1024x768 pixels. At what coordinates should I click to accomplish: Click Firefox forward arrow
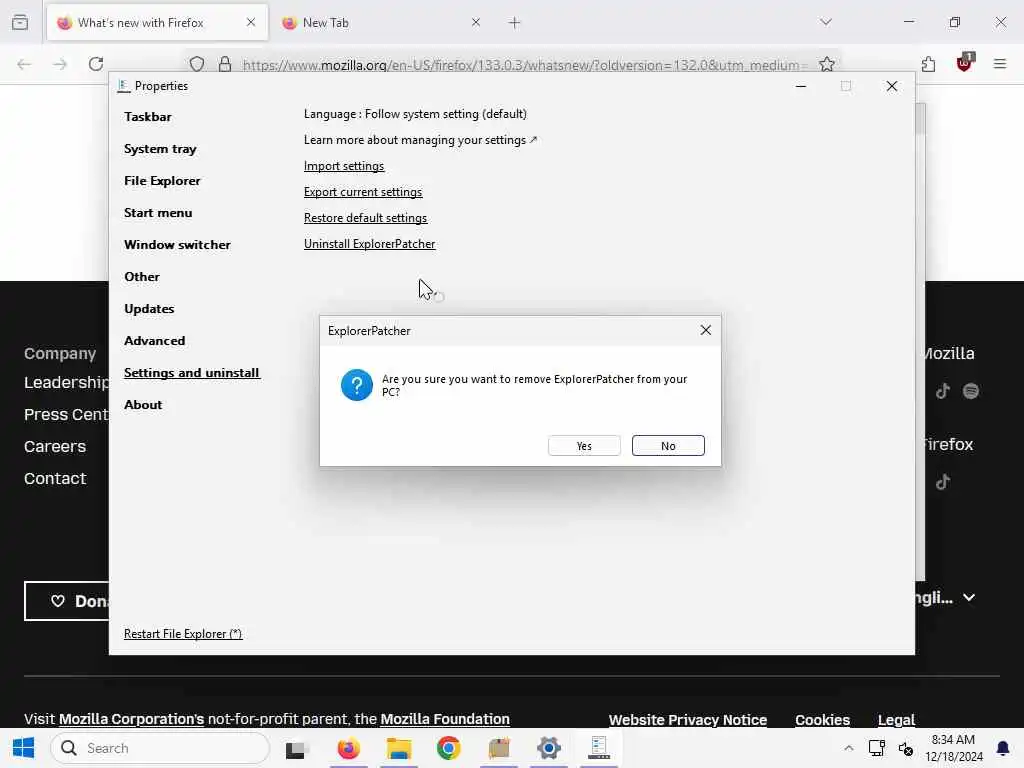point(60,64)
